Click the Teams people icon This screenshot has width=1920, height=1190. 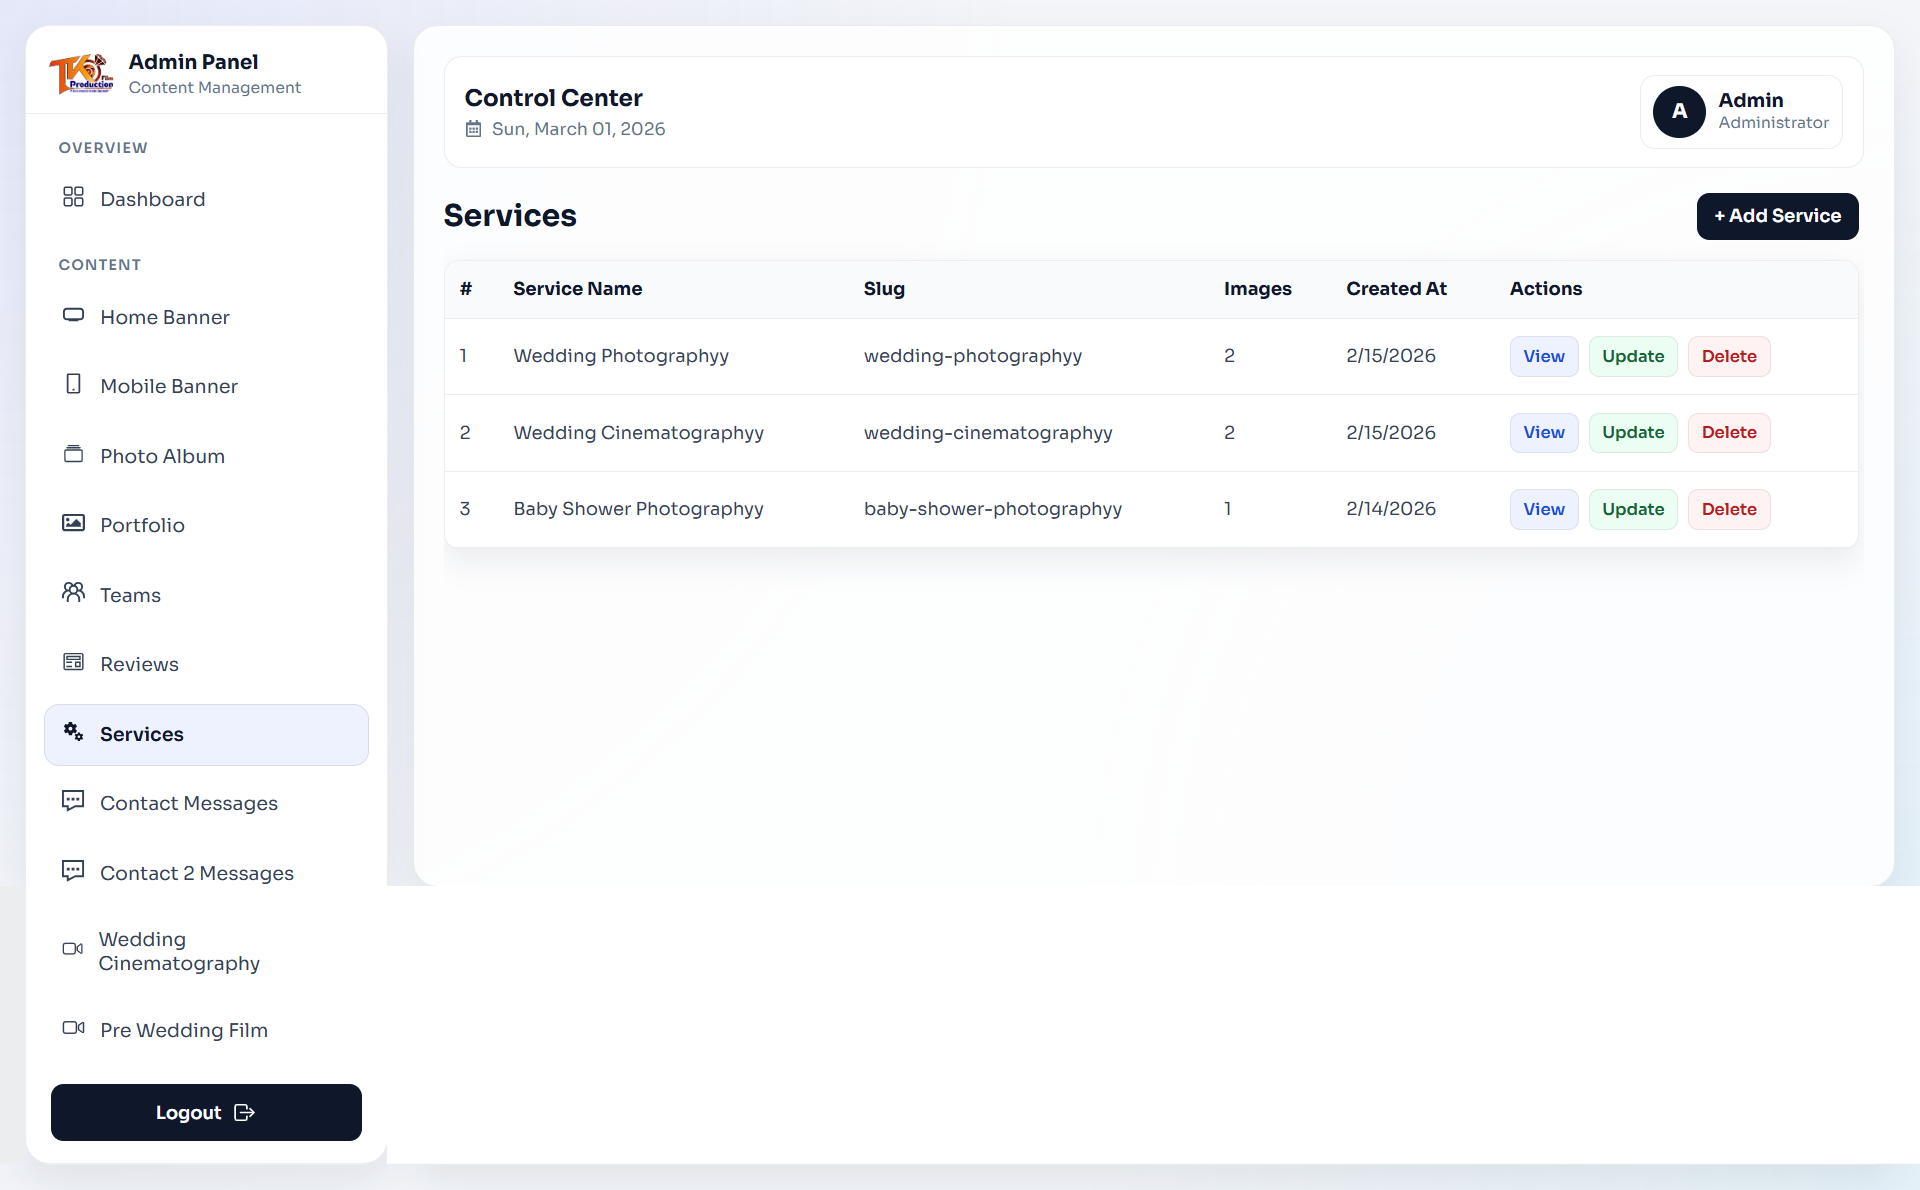click(x=73, y=593)
